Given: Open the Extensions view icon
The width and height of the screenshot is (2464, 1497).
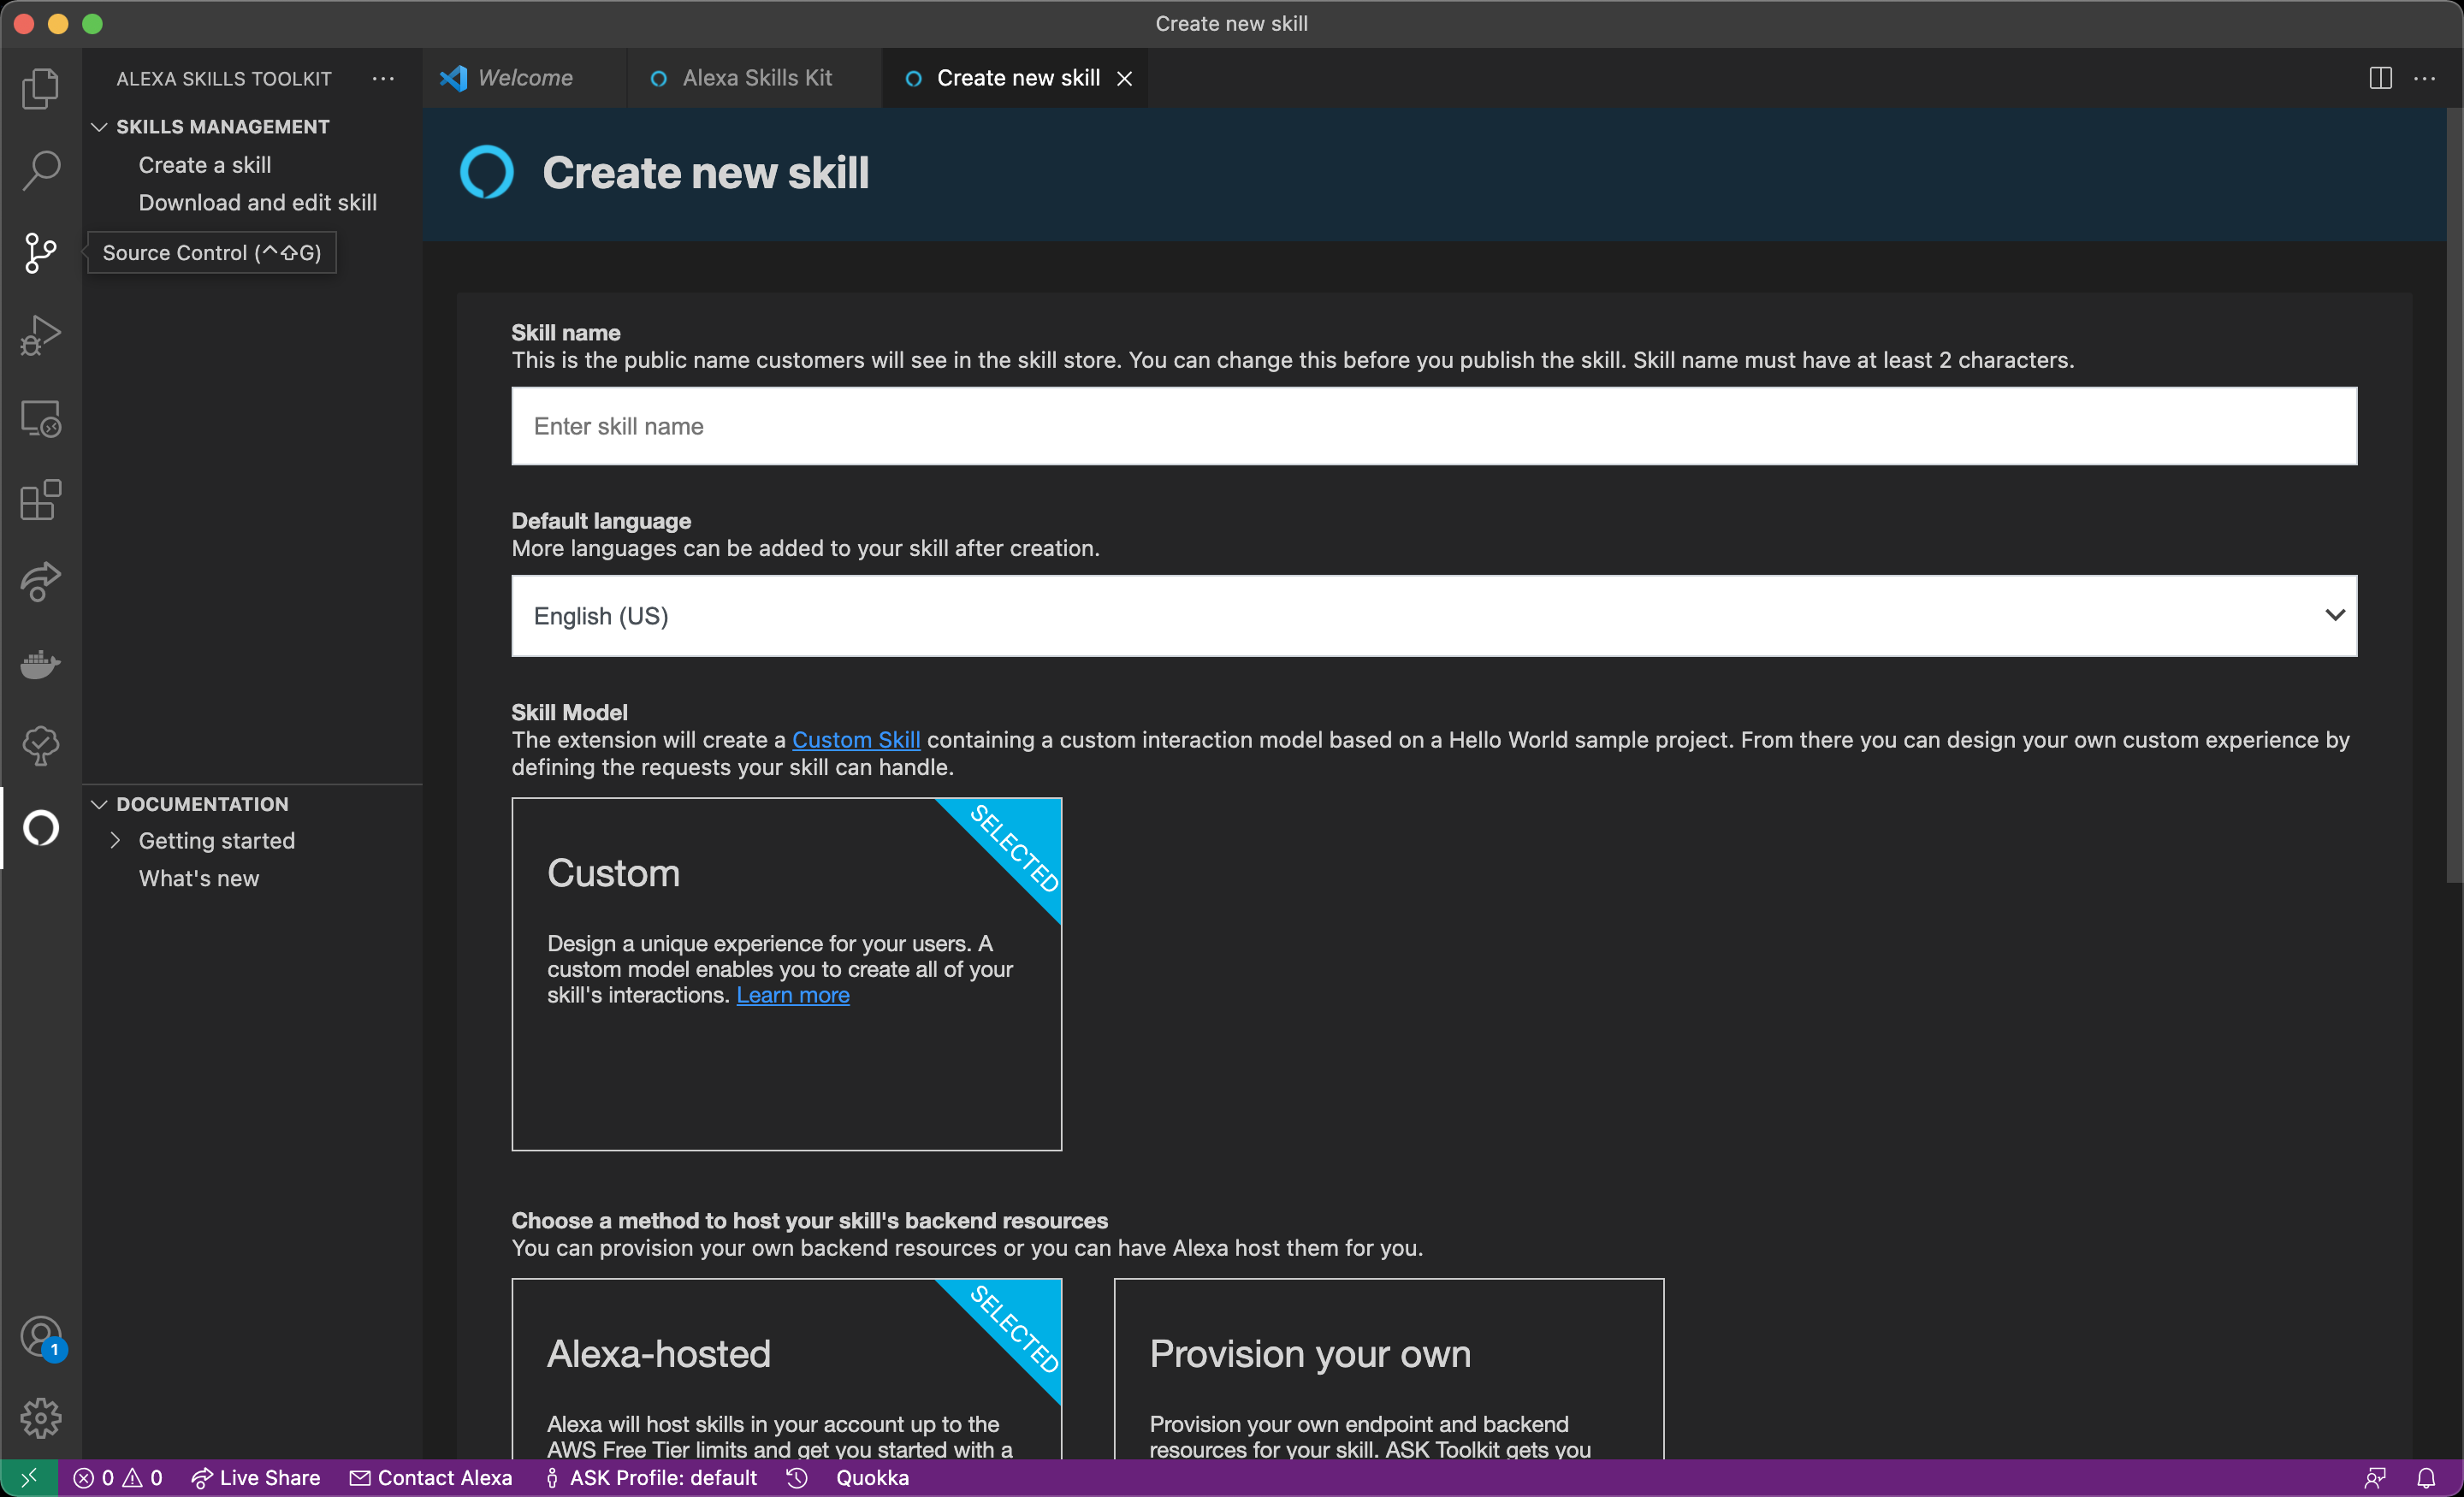Looking at the screenshot, I should tap(40, 500).
